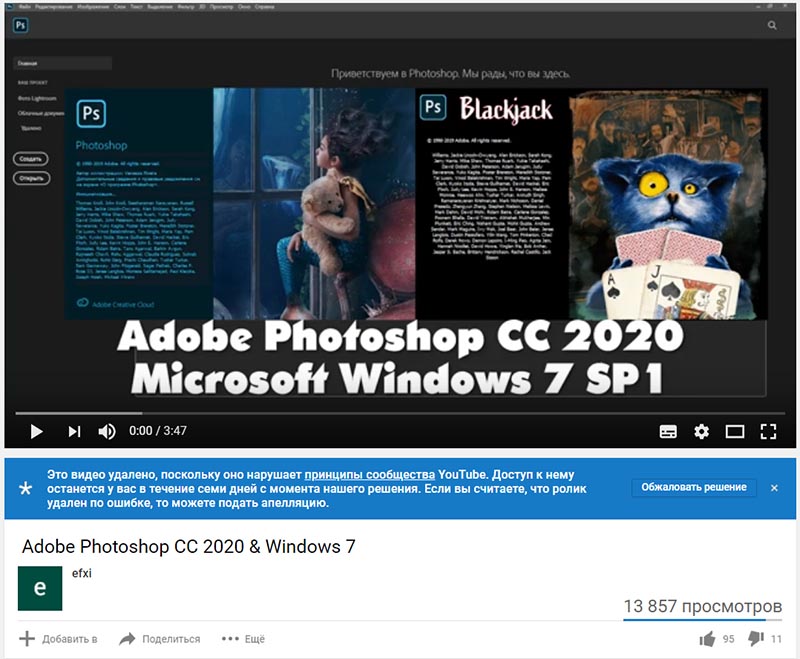
Task: Open the efxi channel avatar
Action: tap(40, 588)
